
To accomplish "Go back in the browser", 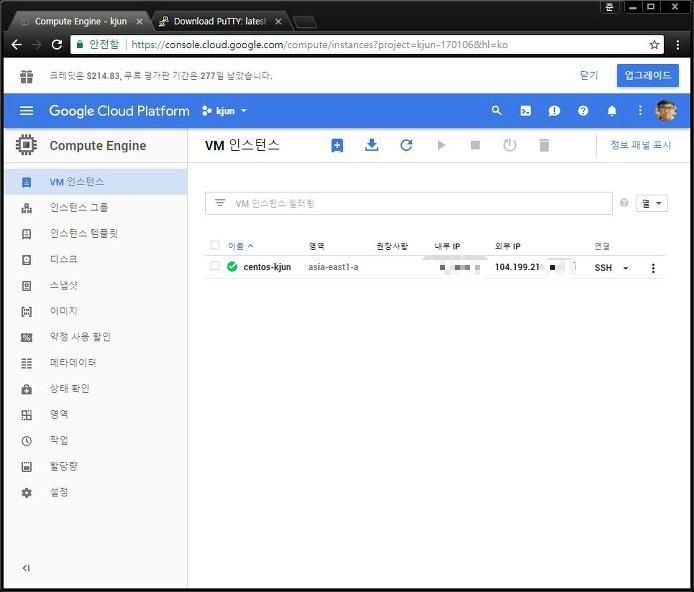I will (17, 44).
